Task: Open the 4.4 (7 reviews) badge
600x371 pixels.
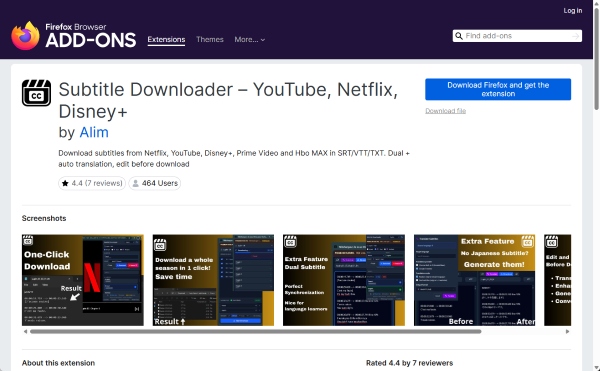Action: (92, 183)
